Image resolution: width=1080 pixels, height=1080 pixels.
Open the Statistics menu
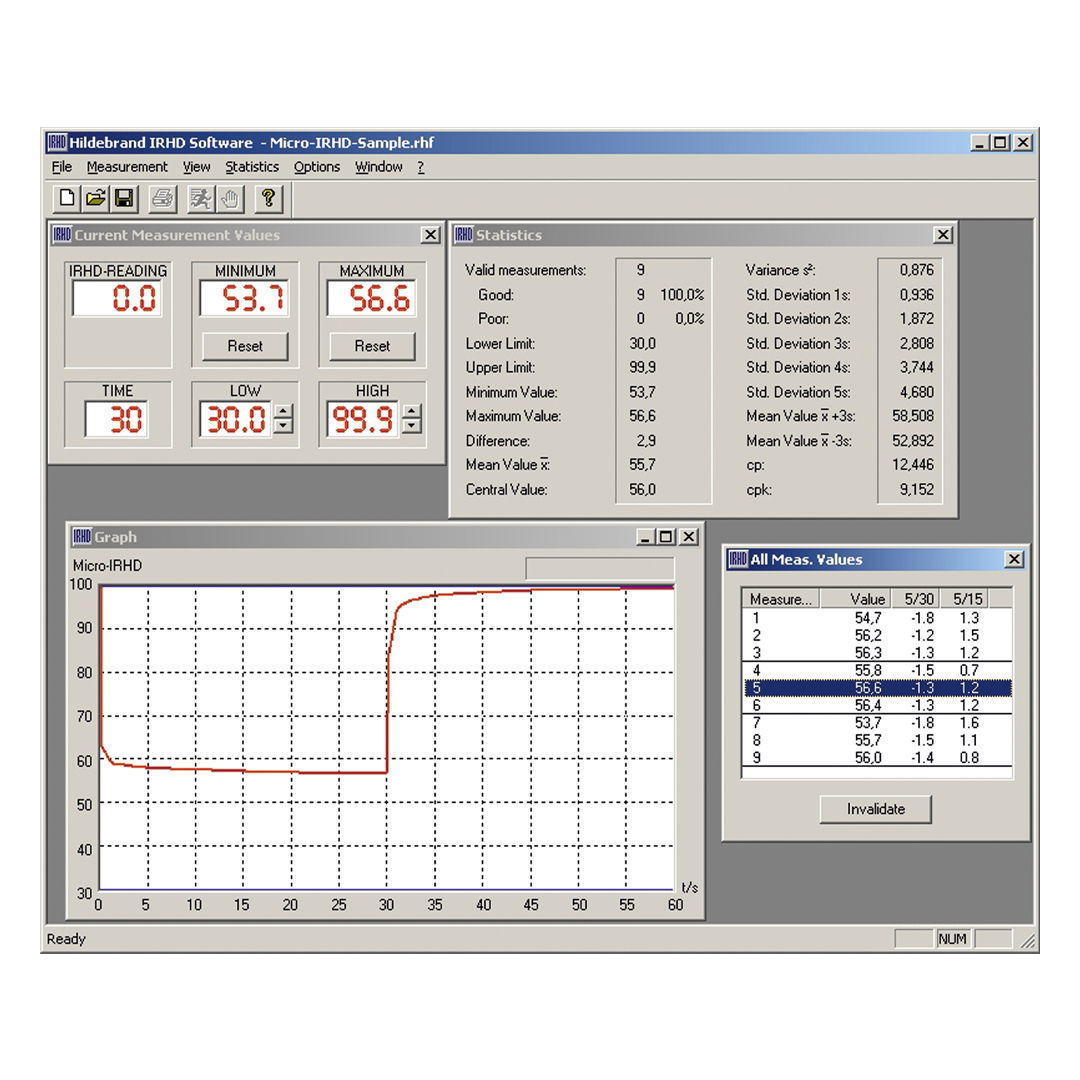point(252,167)
